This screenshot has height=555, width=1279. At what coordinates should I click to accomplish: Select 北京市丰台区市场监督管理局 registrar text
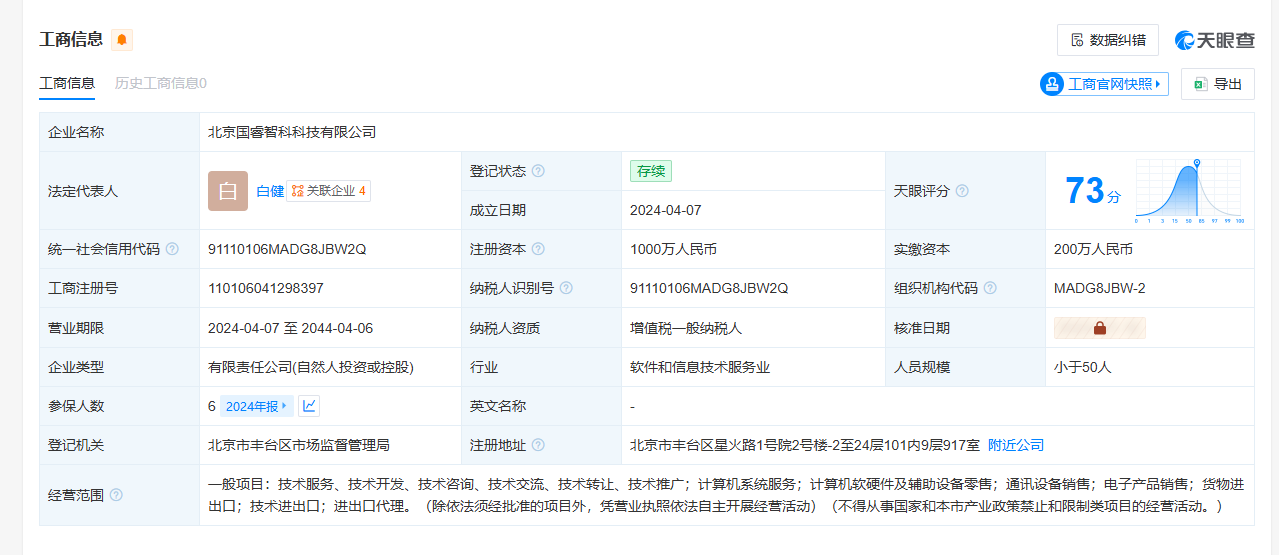point(299,445)
